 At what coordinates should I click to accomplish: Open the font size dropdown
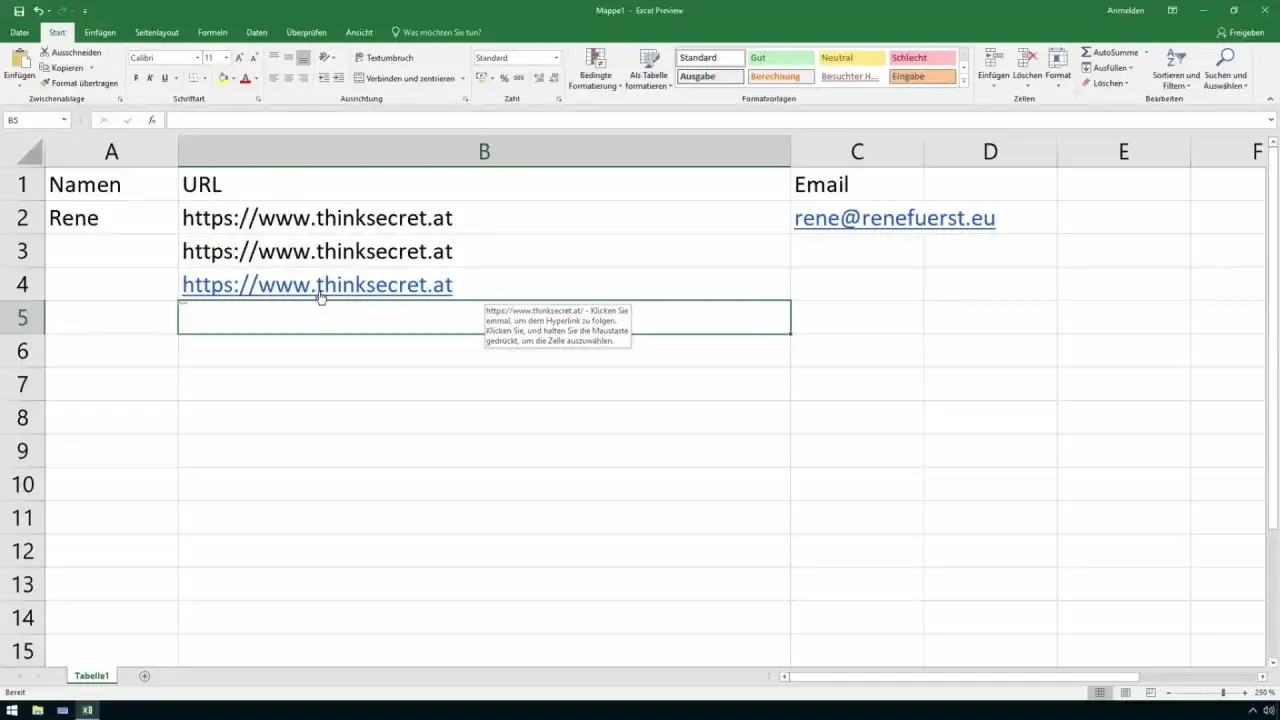[224, 58]
